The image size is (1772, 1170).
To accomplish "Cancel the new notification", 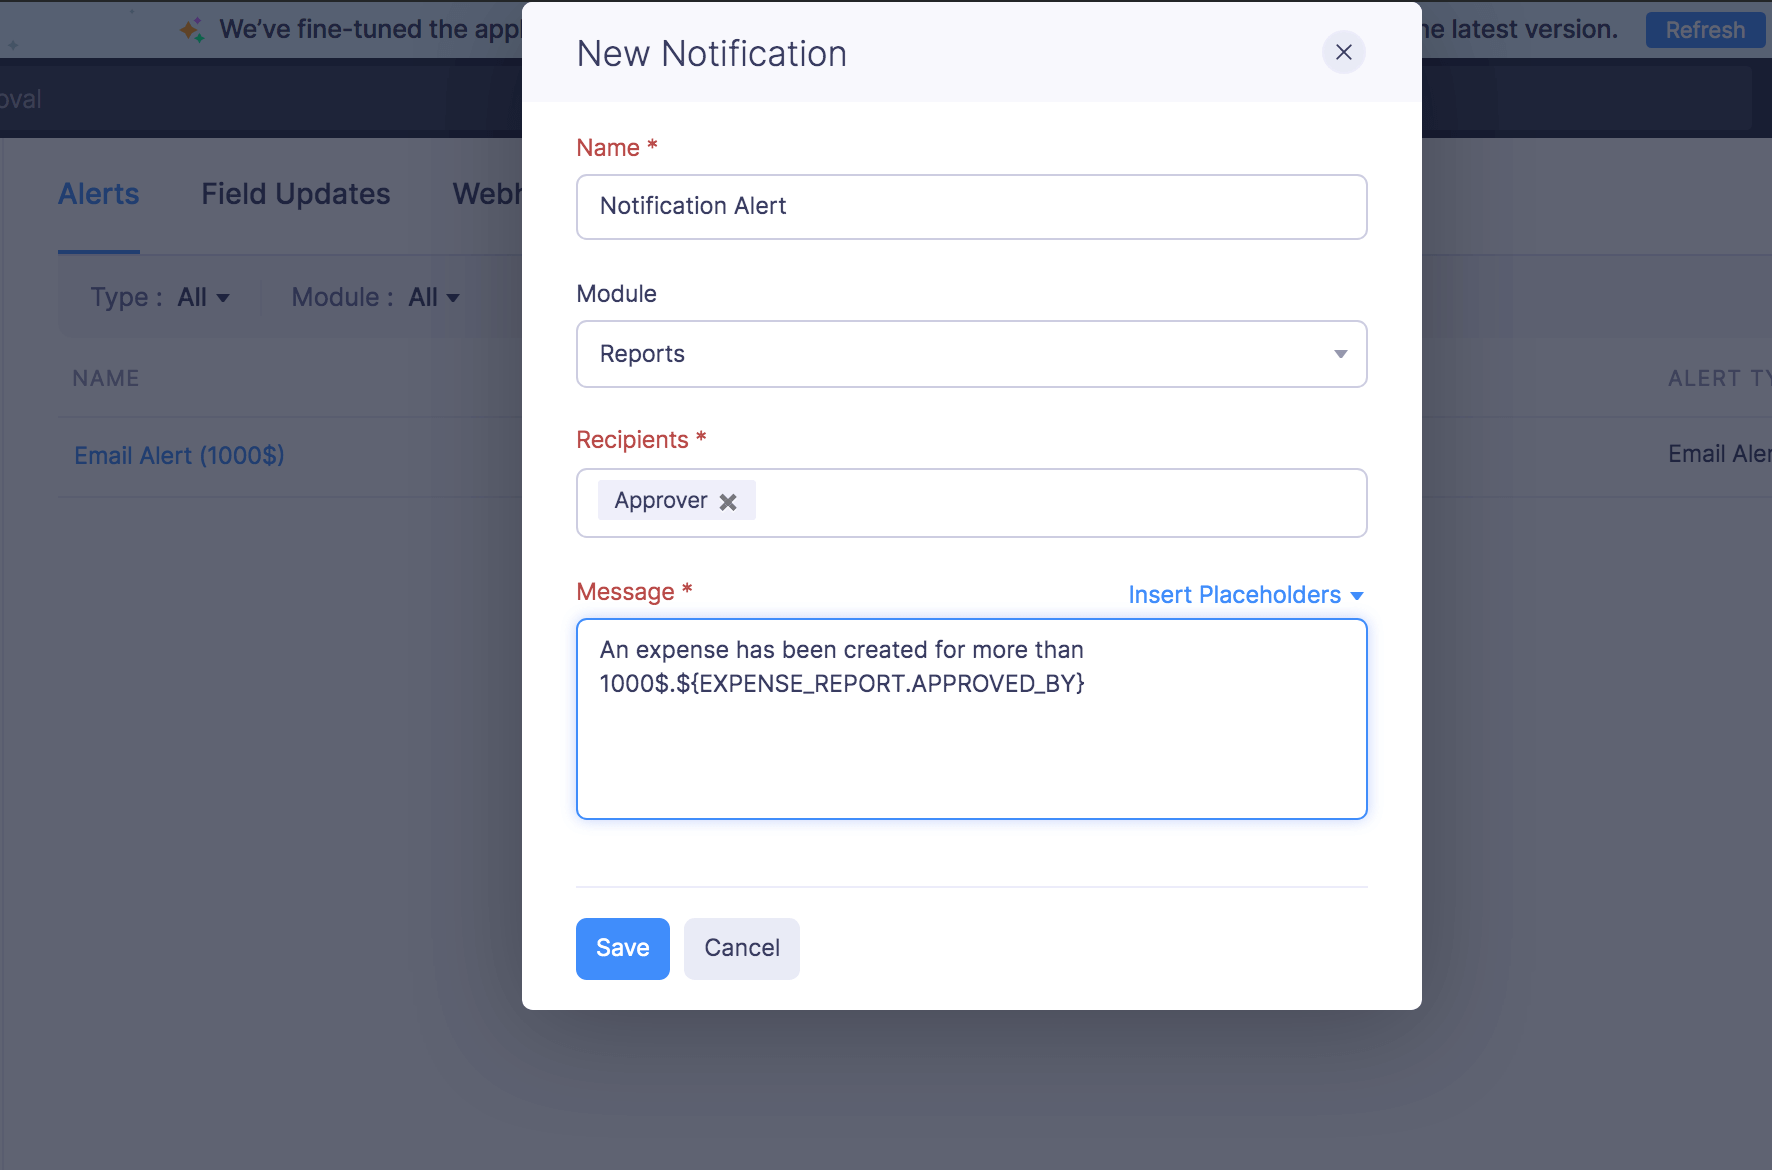I will (x=741, y=948).
